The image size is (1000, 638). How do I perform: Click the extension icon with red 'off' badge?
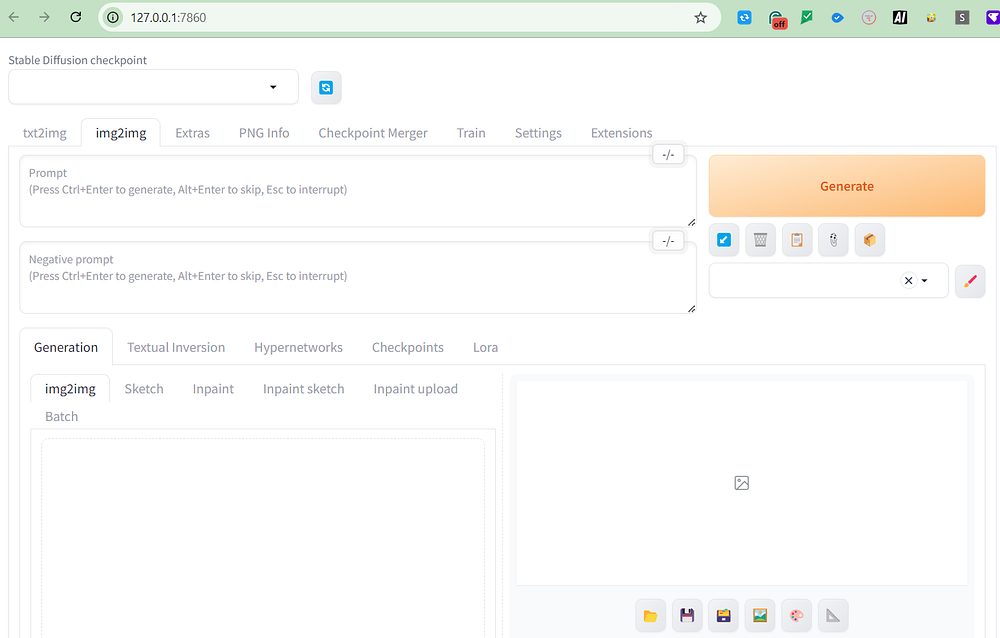pyautogui.click(x=777, y=19)
